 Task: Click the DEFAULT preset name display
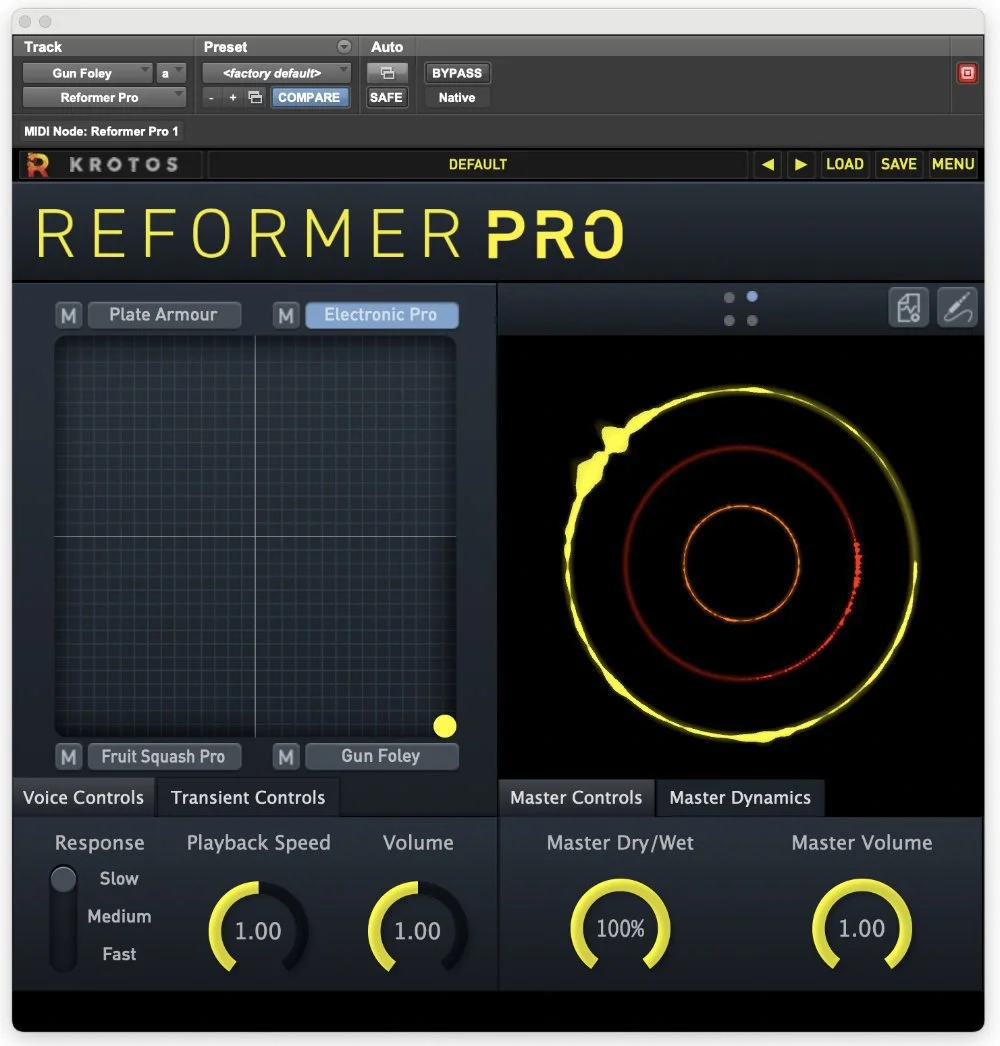coord(478,164)
